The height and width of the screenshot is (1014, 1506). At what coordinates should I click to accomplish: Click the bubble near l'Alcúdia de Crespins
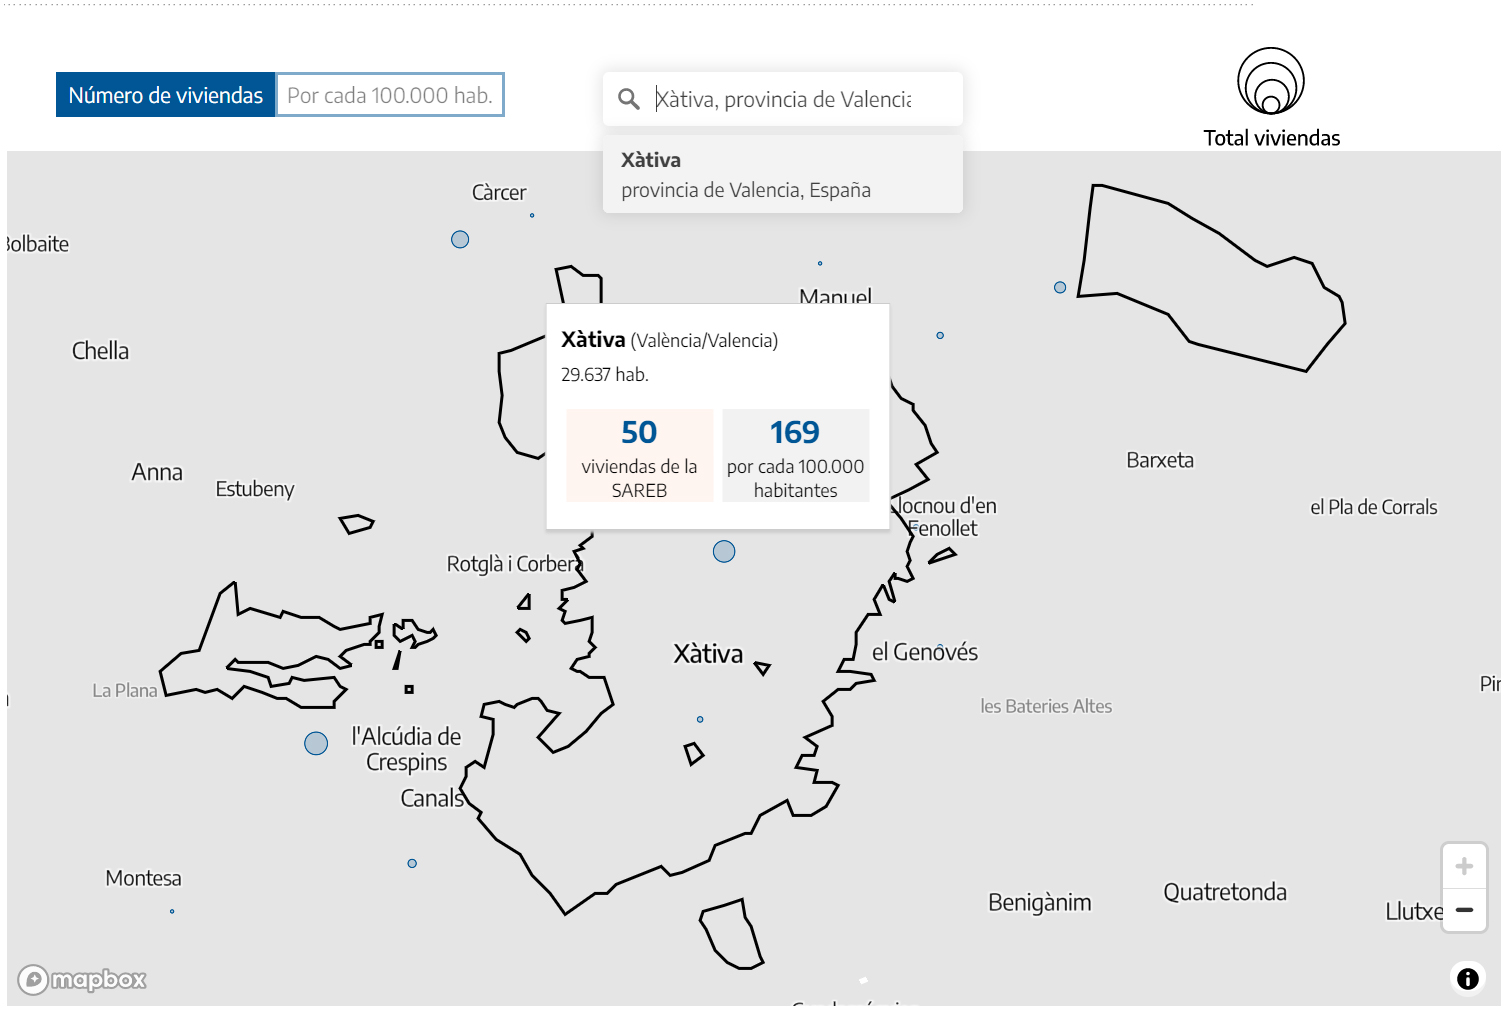click(316, 743)
